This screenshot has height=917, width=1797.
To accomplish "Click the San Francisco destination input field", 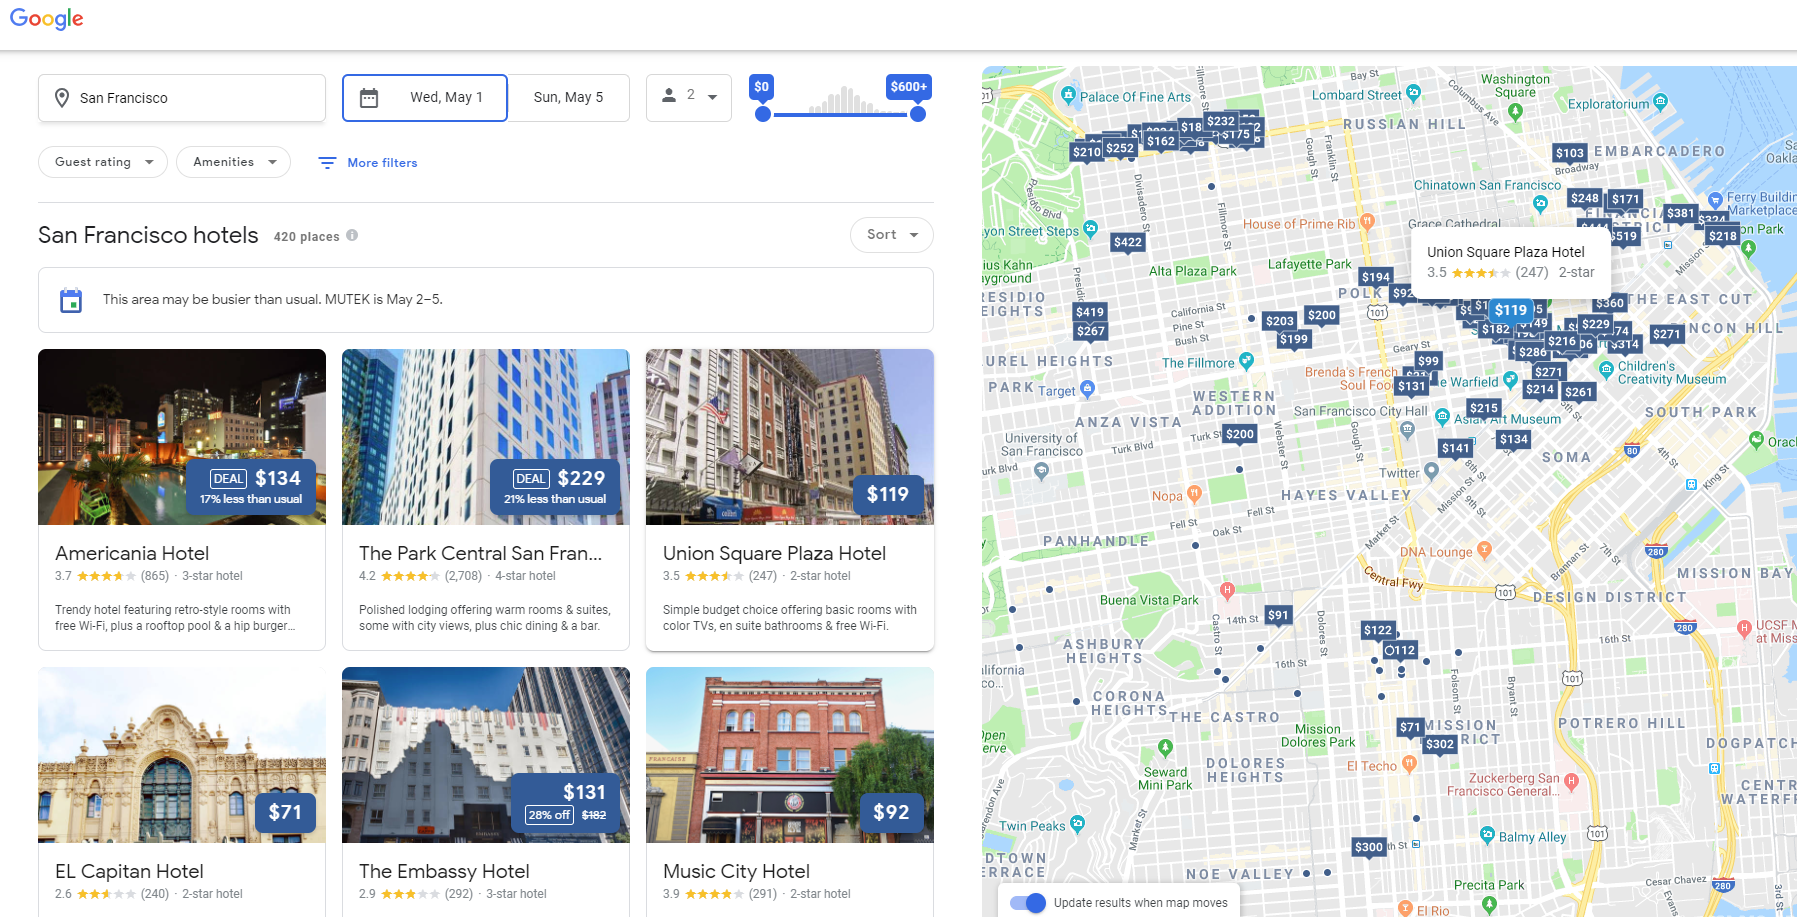I will [180, 97].
